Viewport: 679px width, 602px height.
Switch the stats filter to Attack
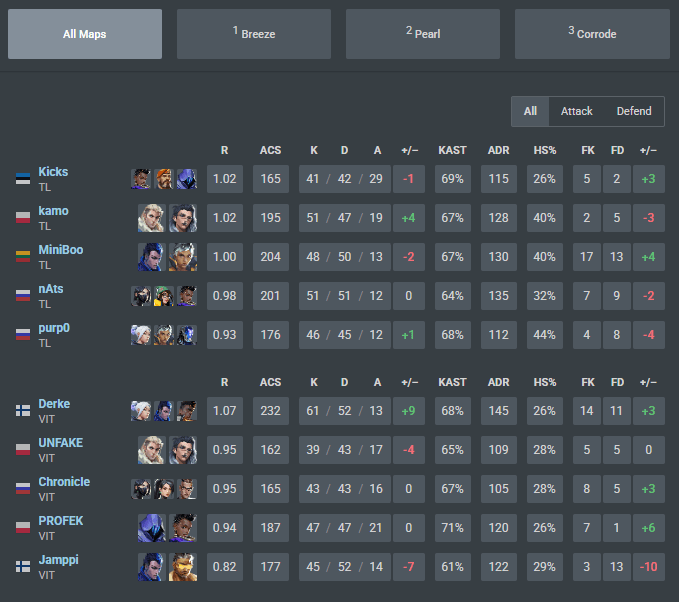[x=576, y=111]
